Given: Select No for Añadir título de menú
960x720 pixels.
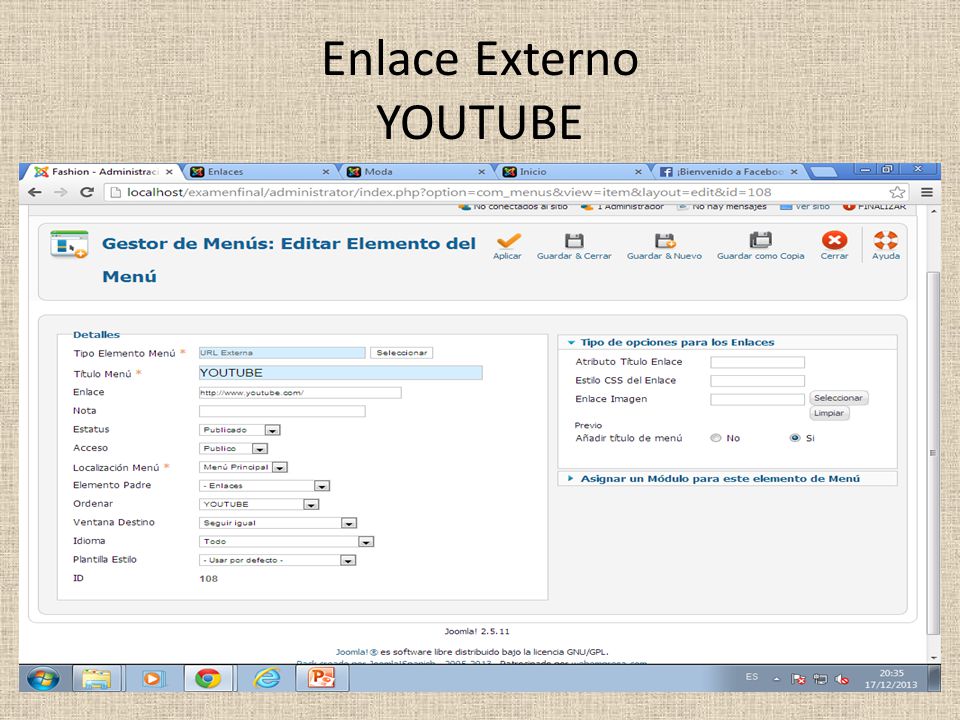Looking at the screenshot, I should coord(716,438).
